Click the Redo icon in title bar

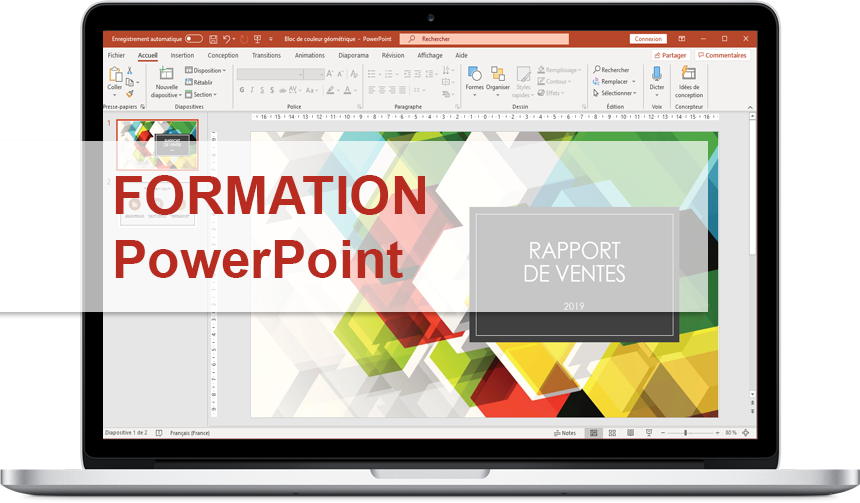click(244, 39)
